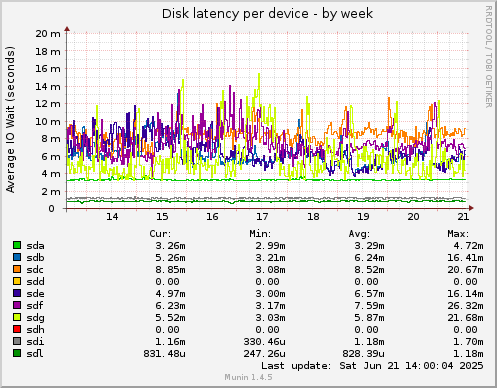Click sdi min value 330.46u
Screen dimensions: 497x388
(264, 342)
